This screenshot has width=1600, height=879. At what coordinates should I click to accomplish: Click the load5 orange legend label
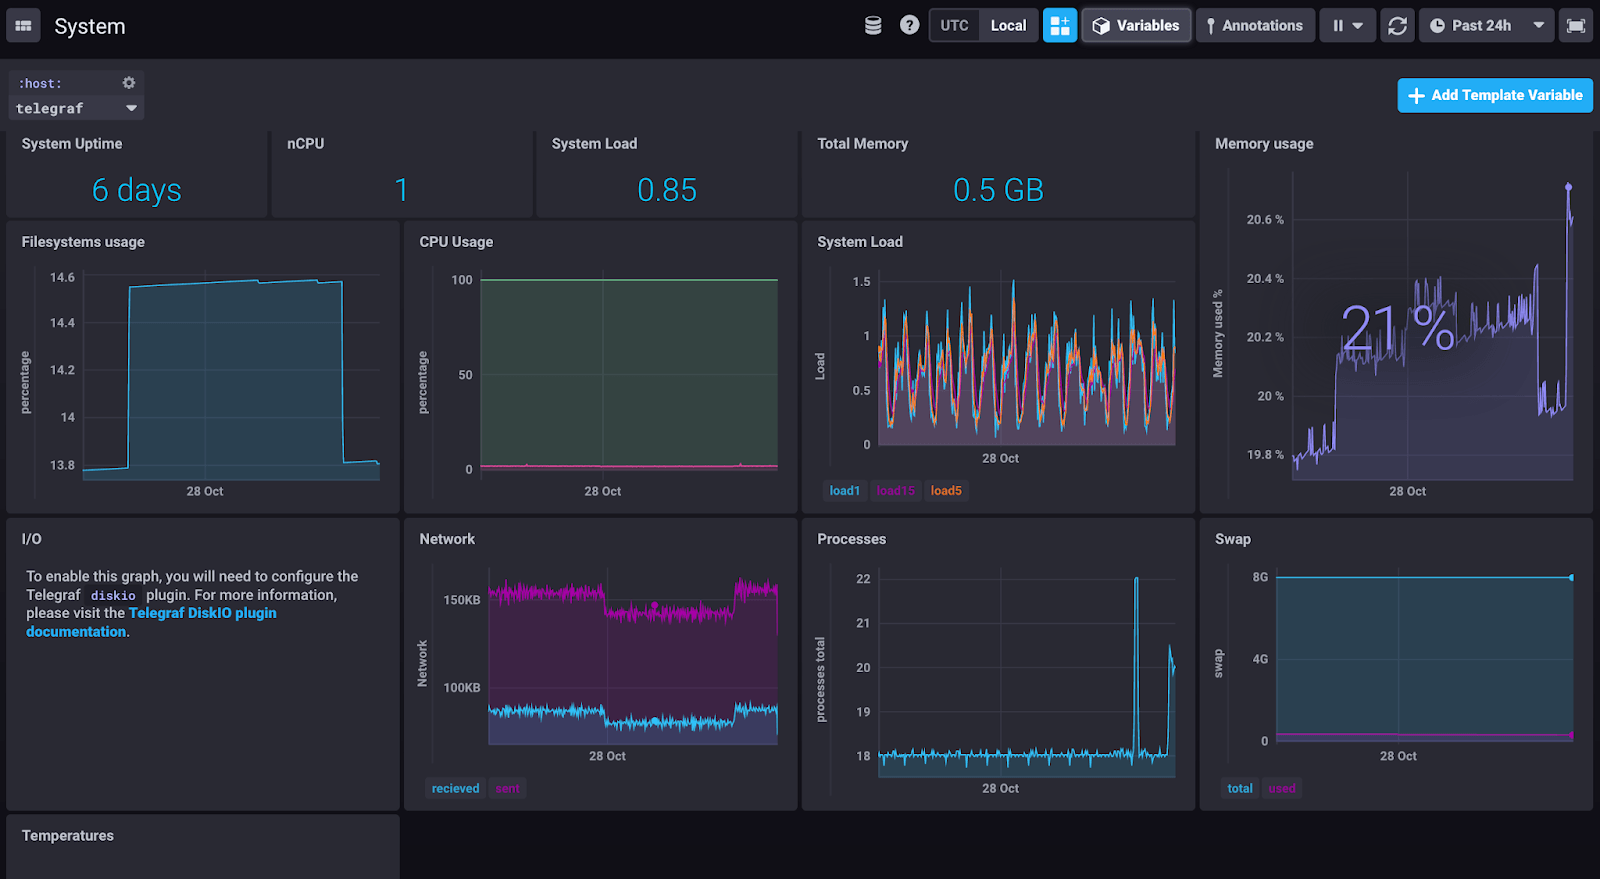tap(946, 491)
